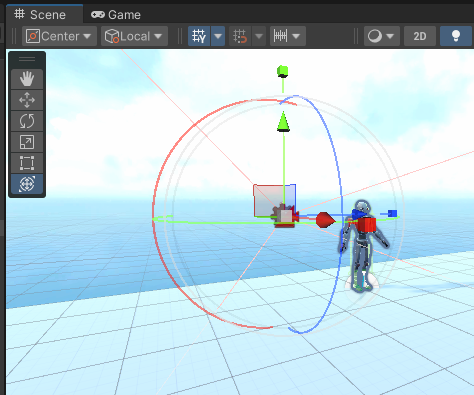Open the snap increment settings dropdown
The image size is (474, 395).
[x=288, y=36]
